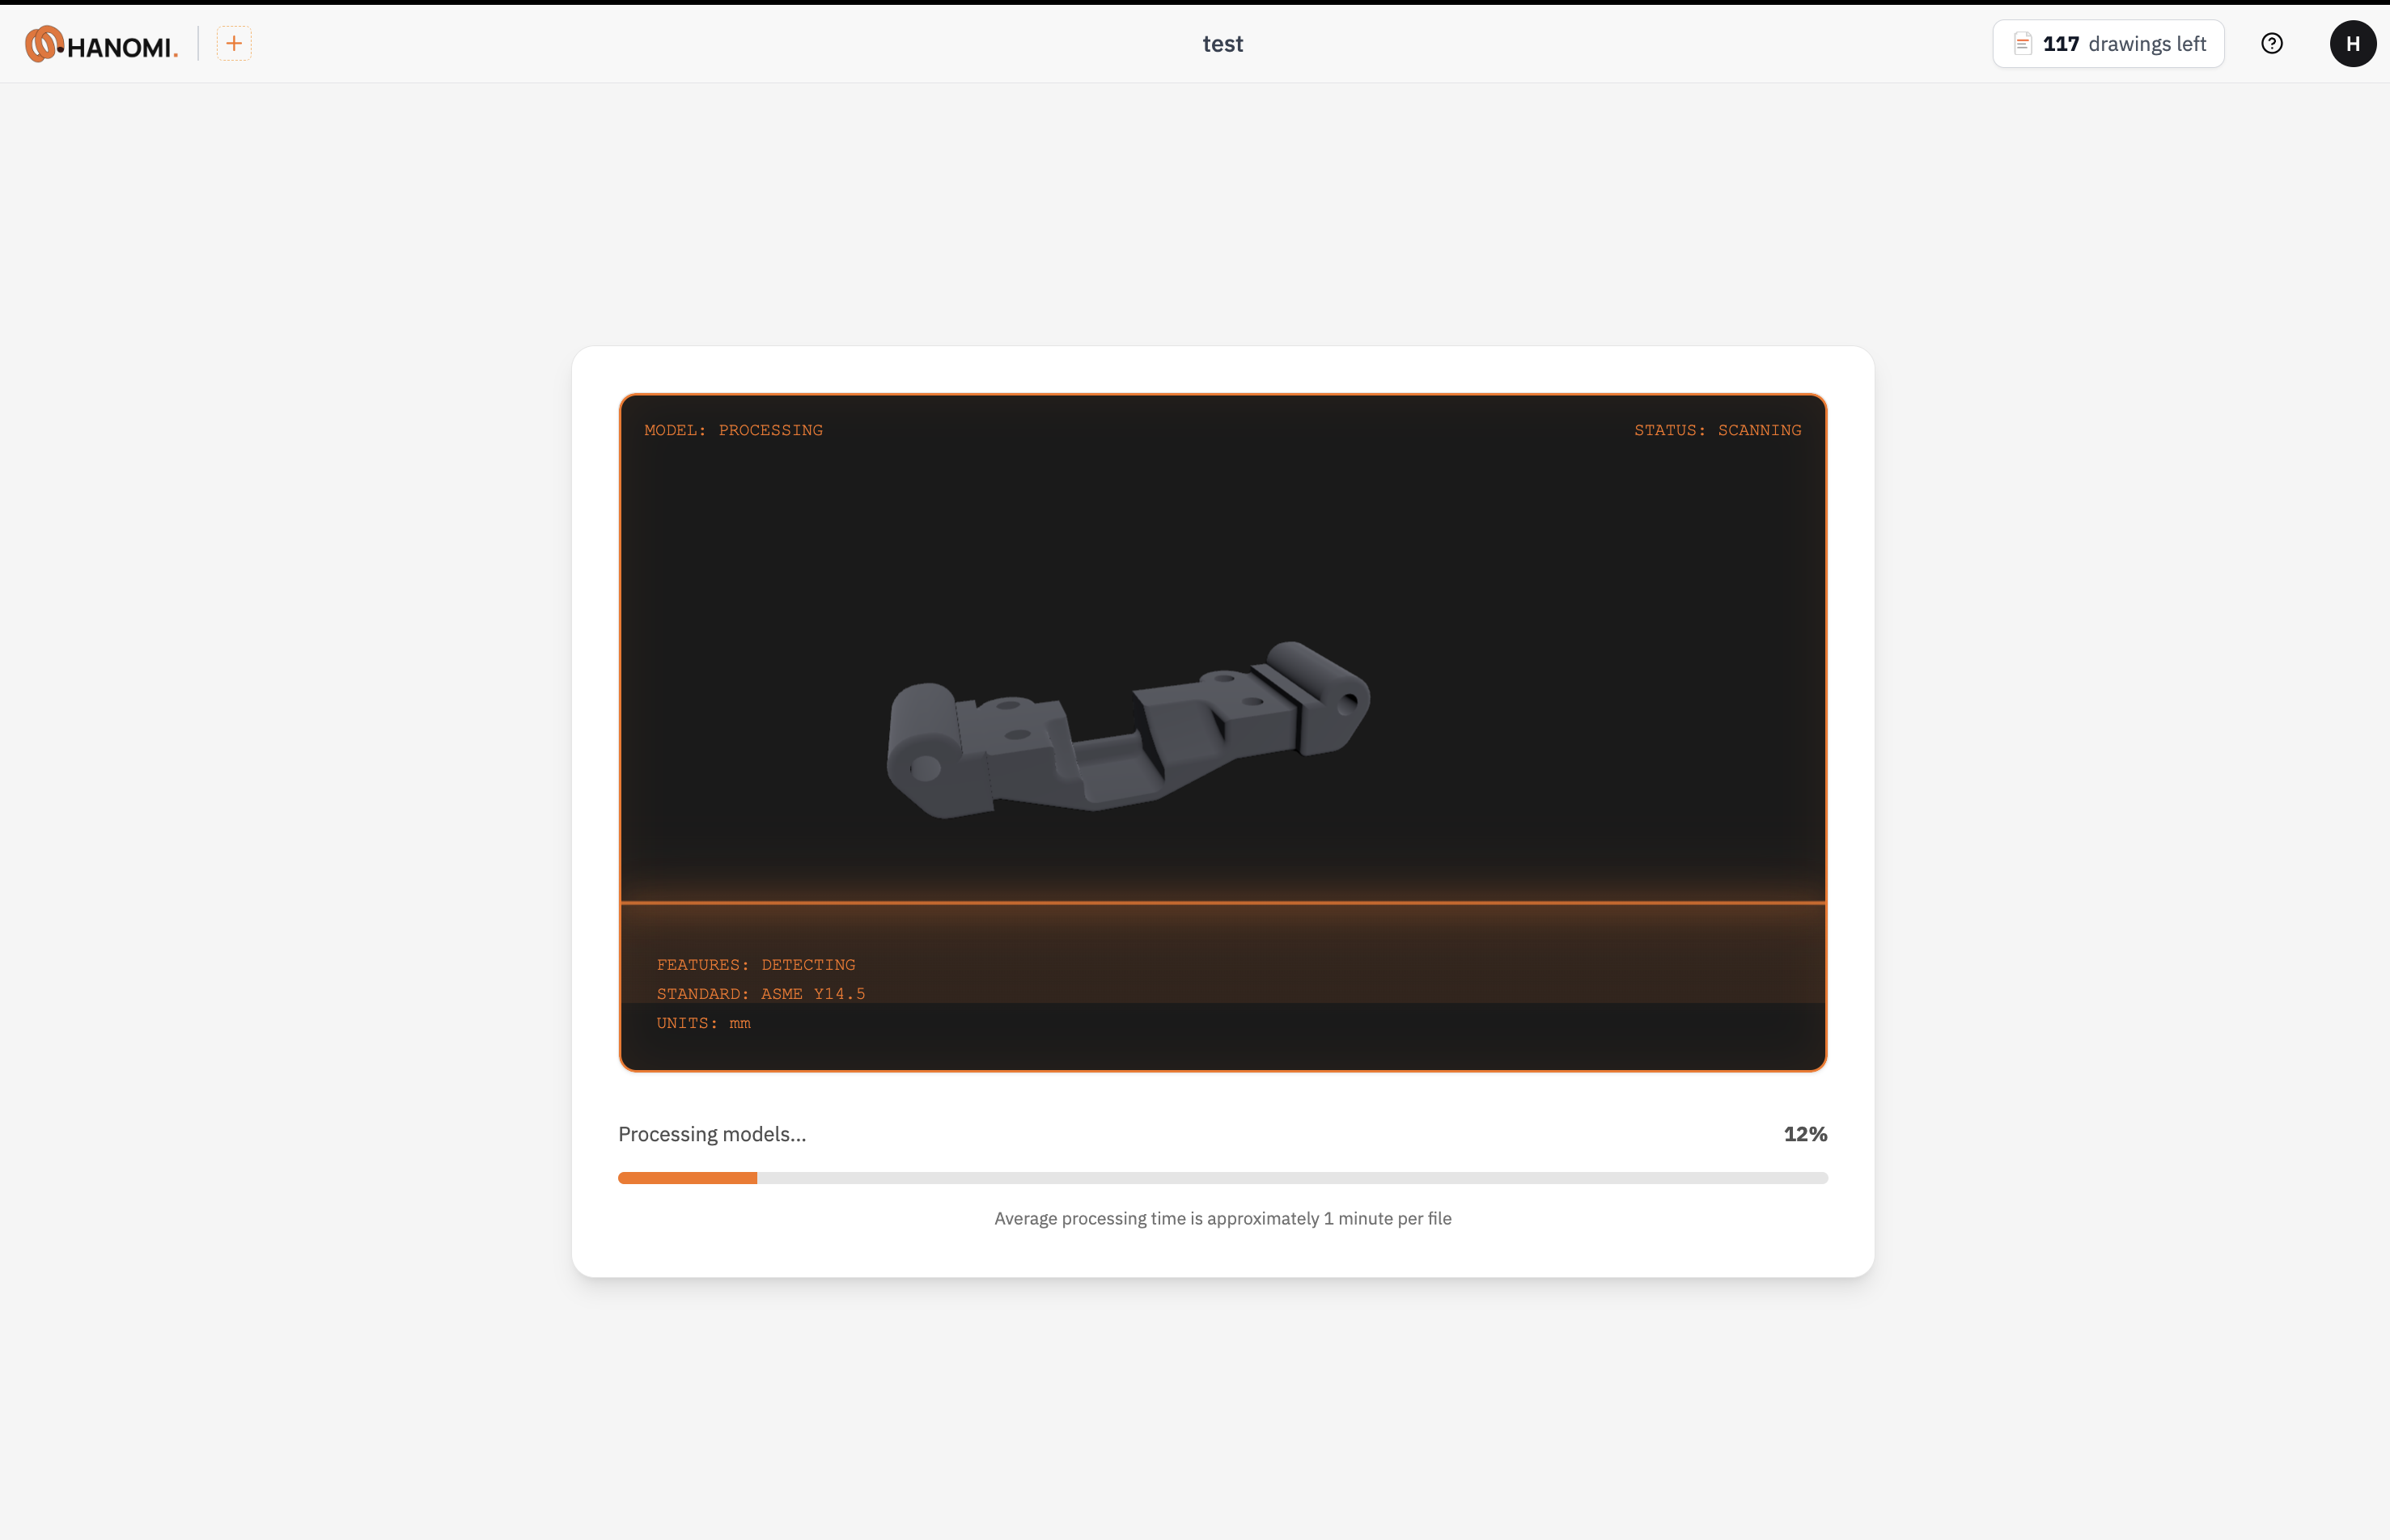Click the filled orange progress bar portion
The image size is (2390, 1540).
coord(687,1178)
